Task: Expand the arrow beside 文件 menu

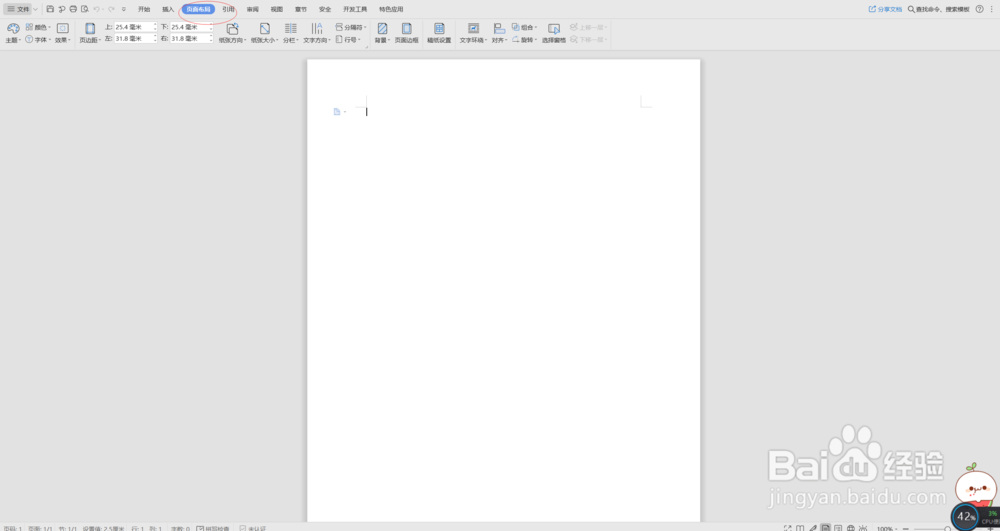Action: (x=36, y=10)
